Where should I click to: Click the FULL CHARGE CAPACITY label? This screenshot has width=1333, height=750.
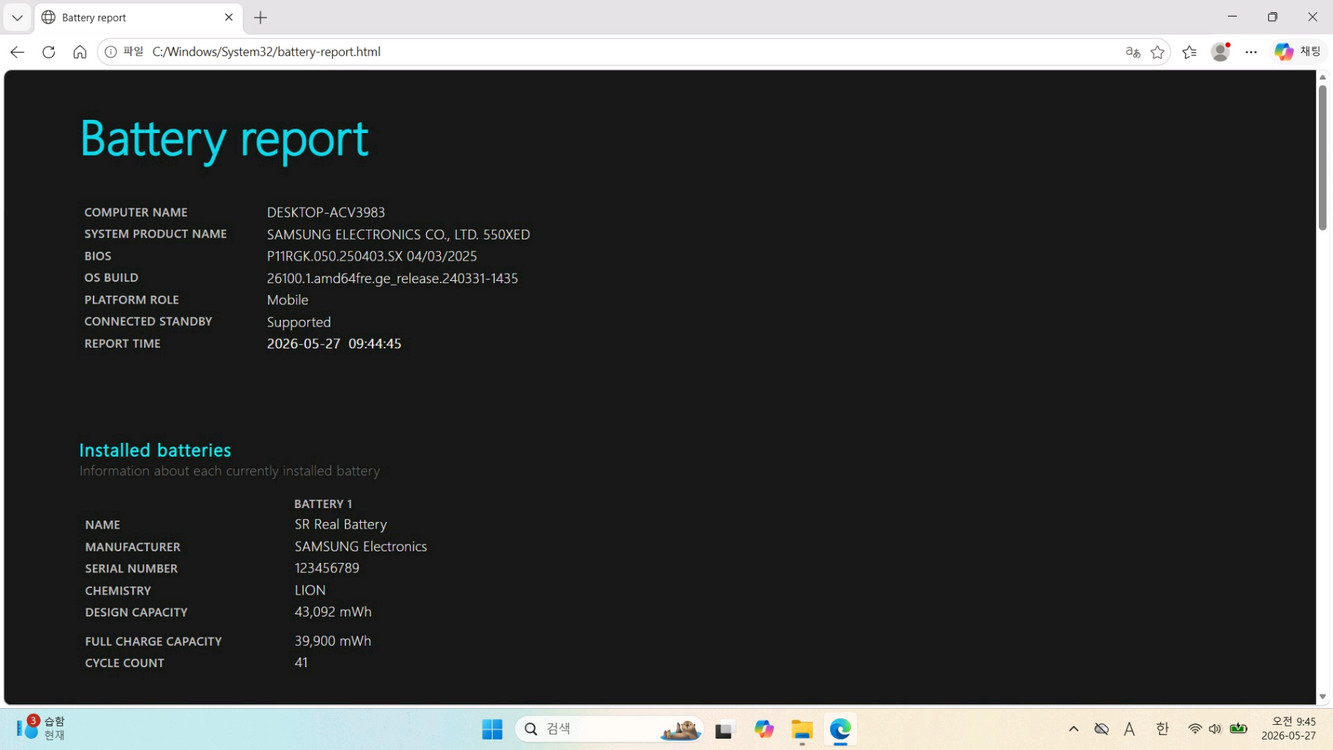(x=153, y=641)
